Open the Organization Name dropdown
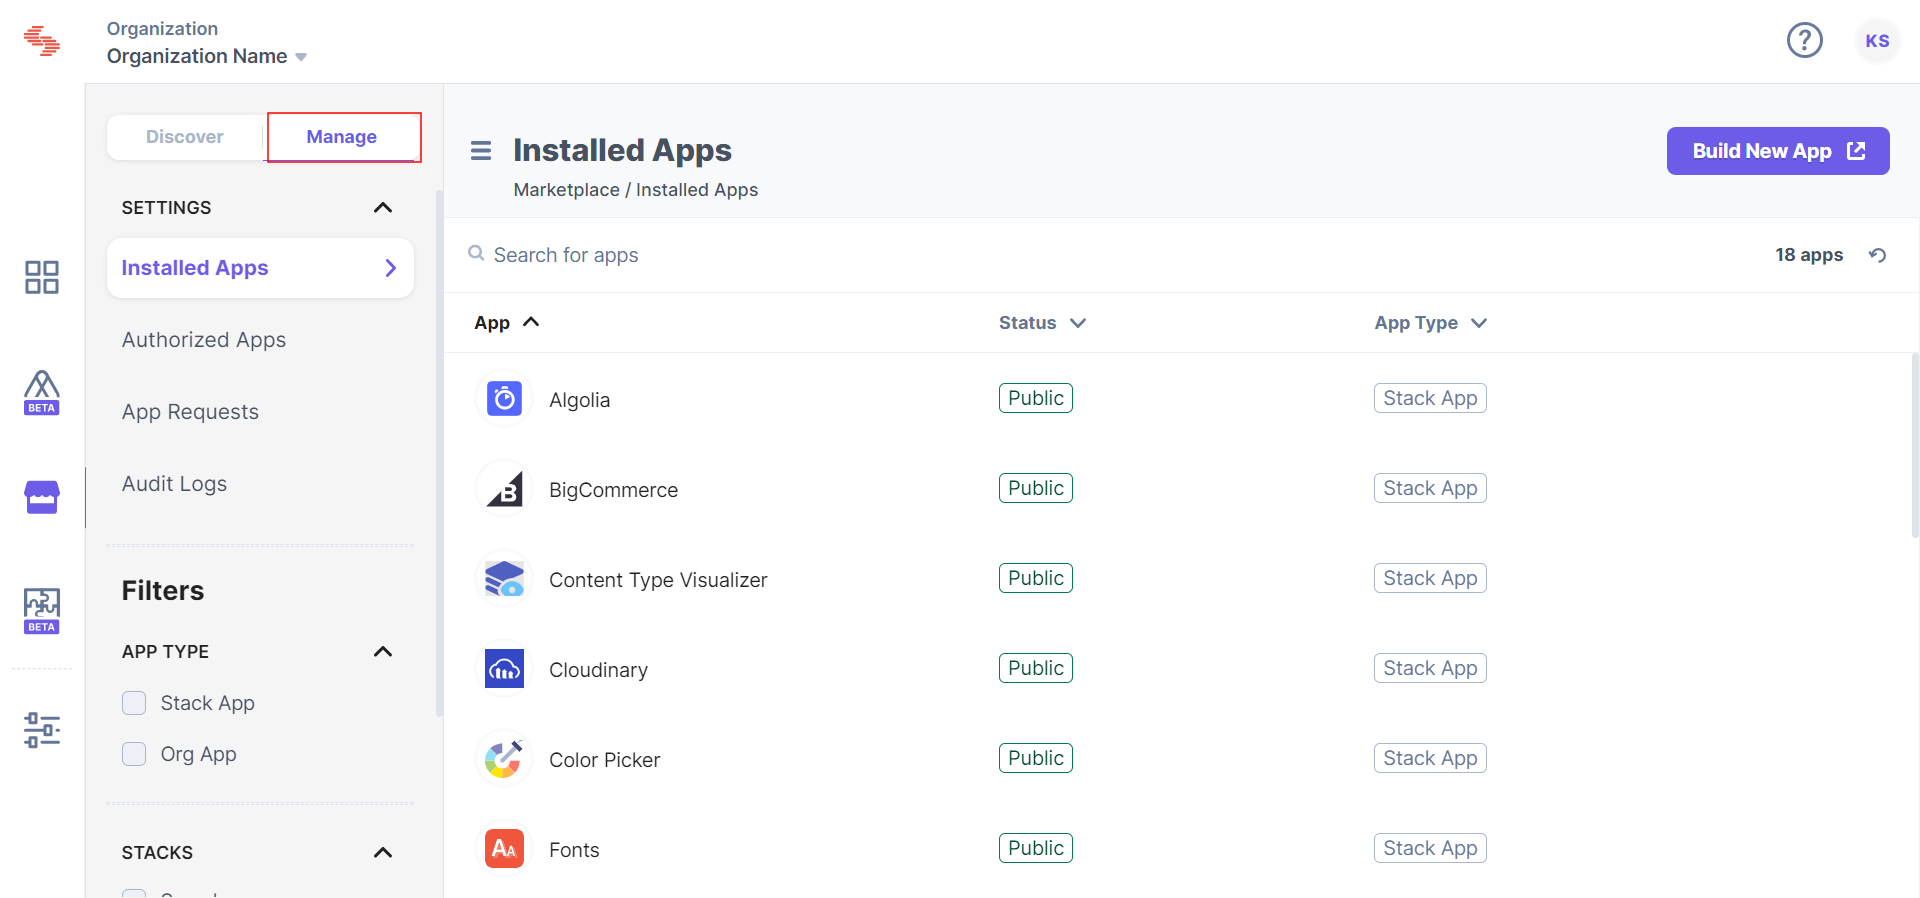 coord(207,57)
